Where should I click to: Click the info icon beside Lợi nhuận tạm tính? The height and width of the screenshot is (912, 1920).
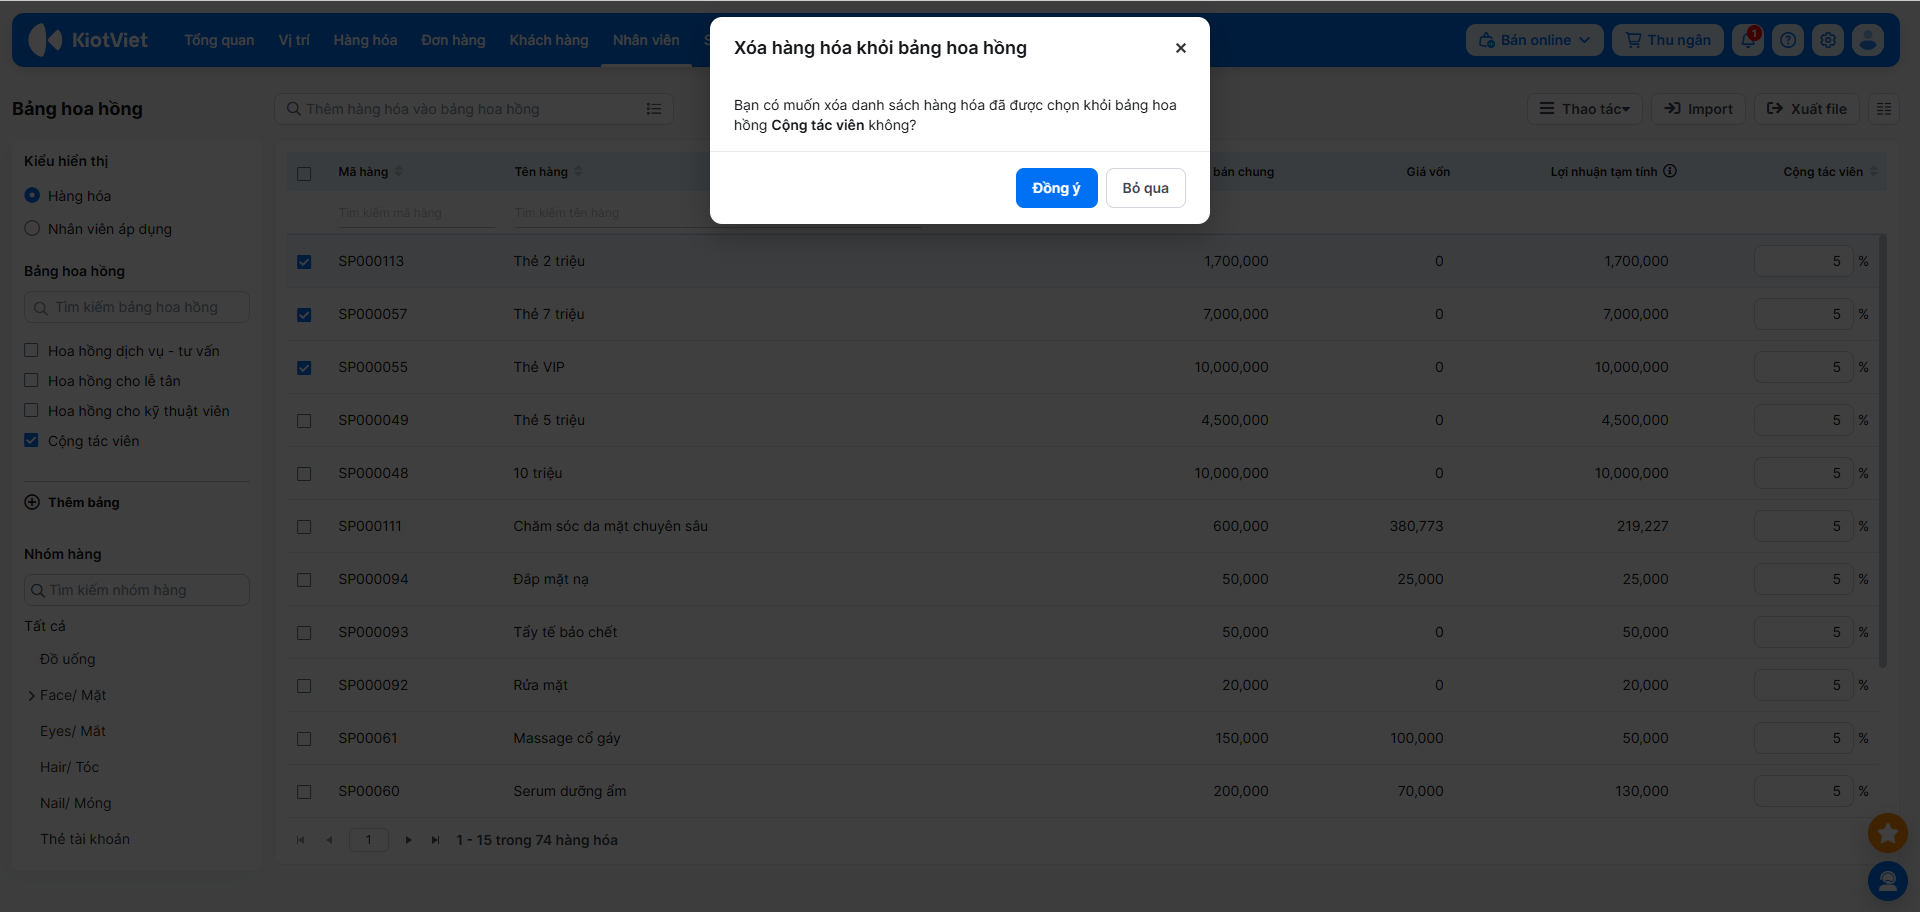[1670, 171]
